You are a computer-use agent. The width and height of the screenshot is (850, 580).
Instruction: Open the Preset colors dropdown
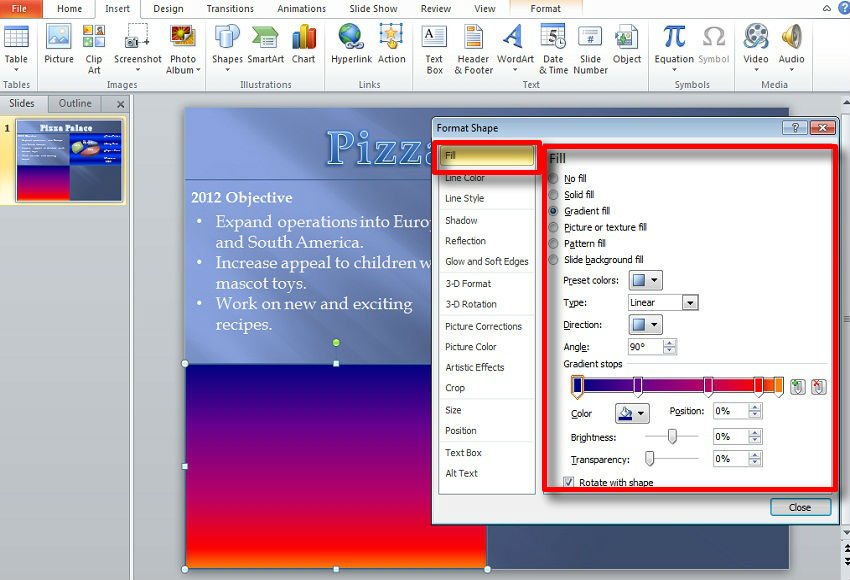tap(645, 281)
